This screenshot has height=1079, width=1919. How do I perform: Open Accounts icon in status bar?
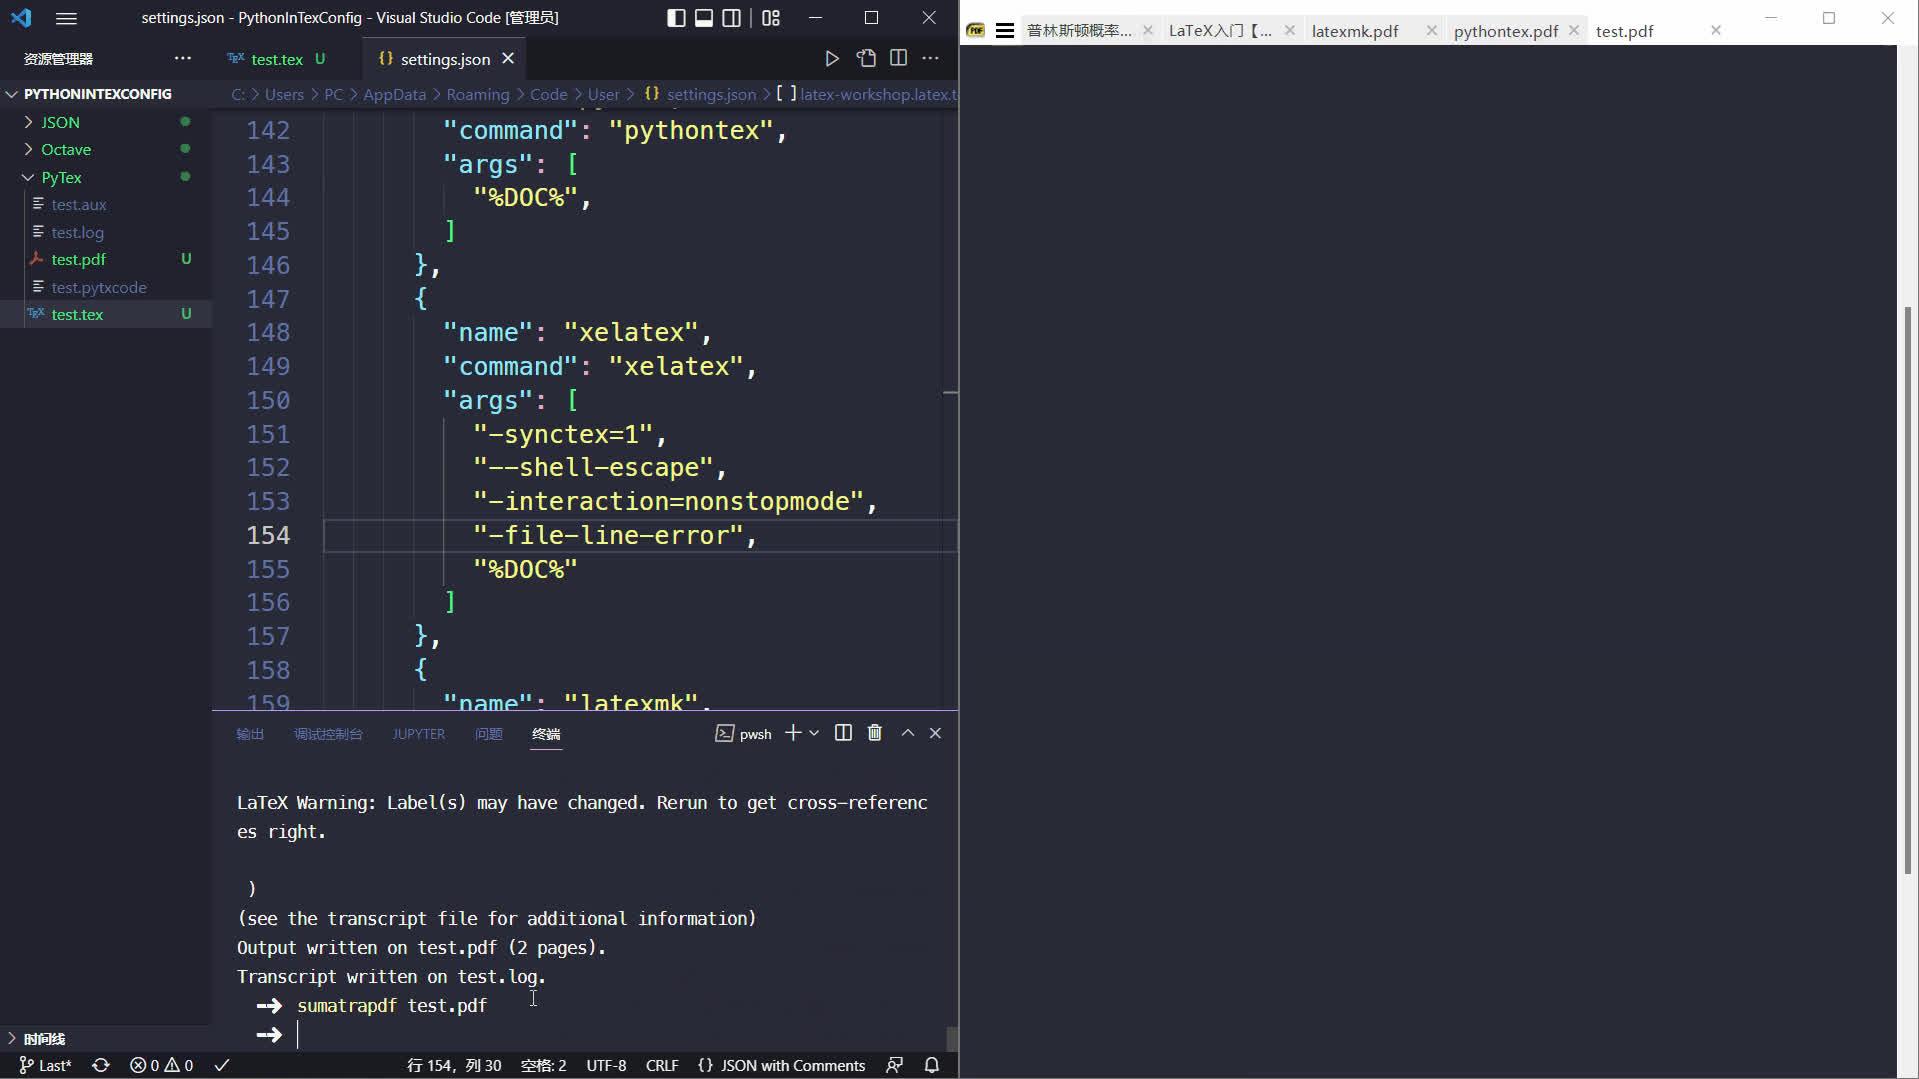tap(894, 1065)
